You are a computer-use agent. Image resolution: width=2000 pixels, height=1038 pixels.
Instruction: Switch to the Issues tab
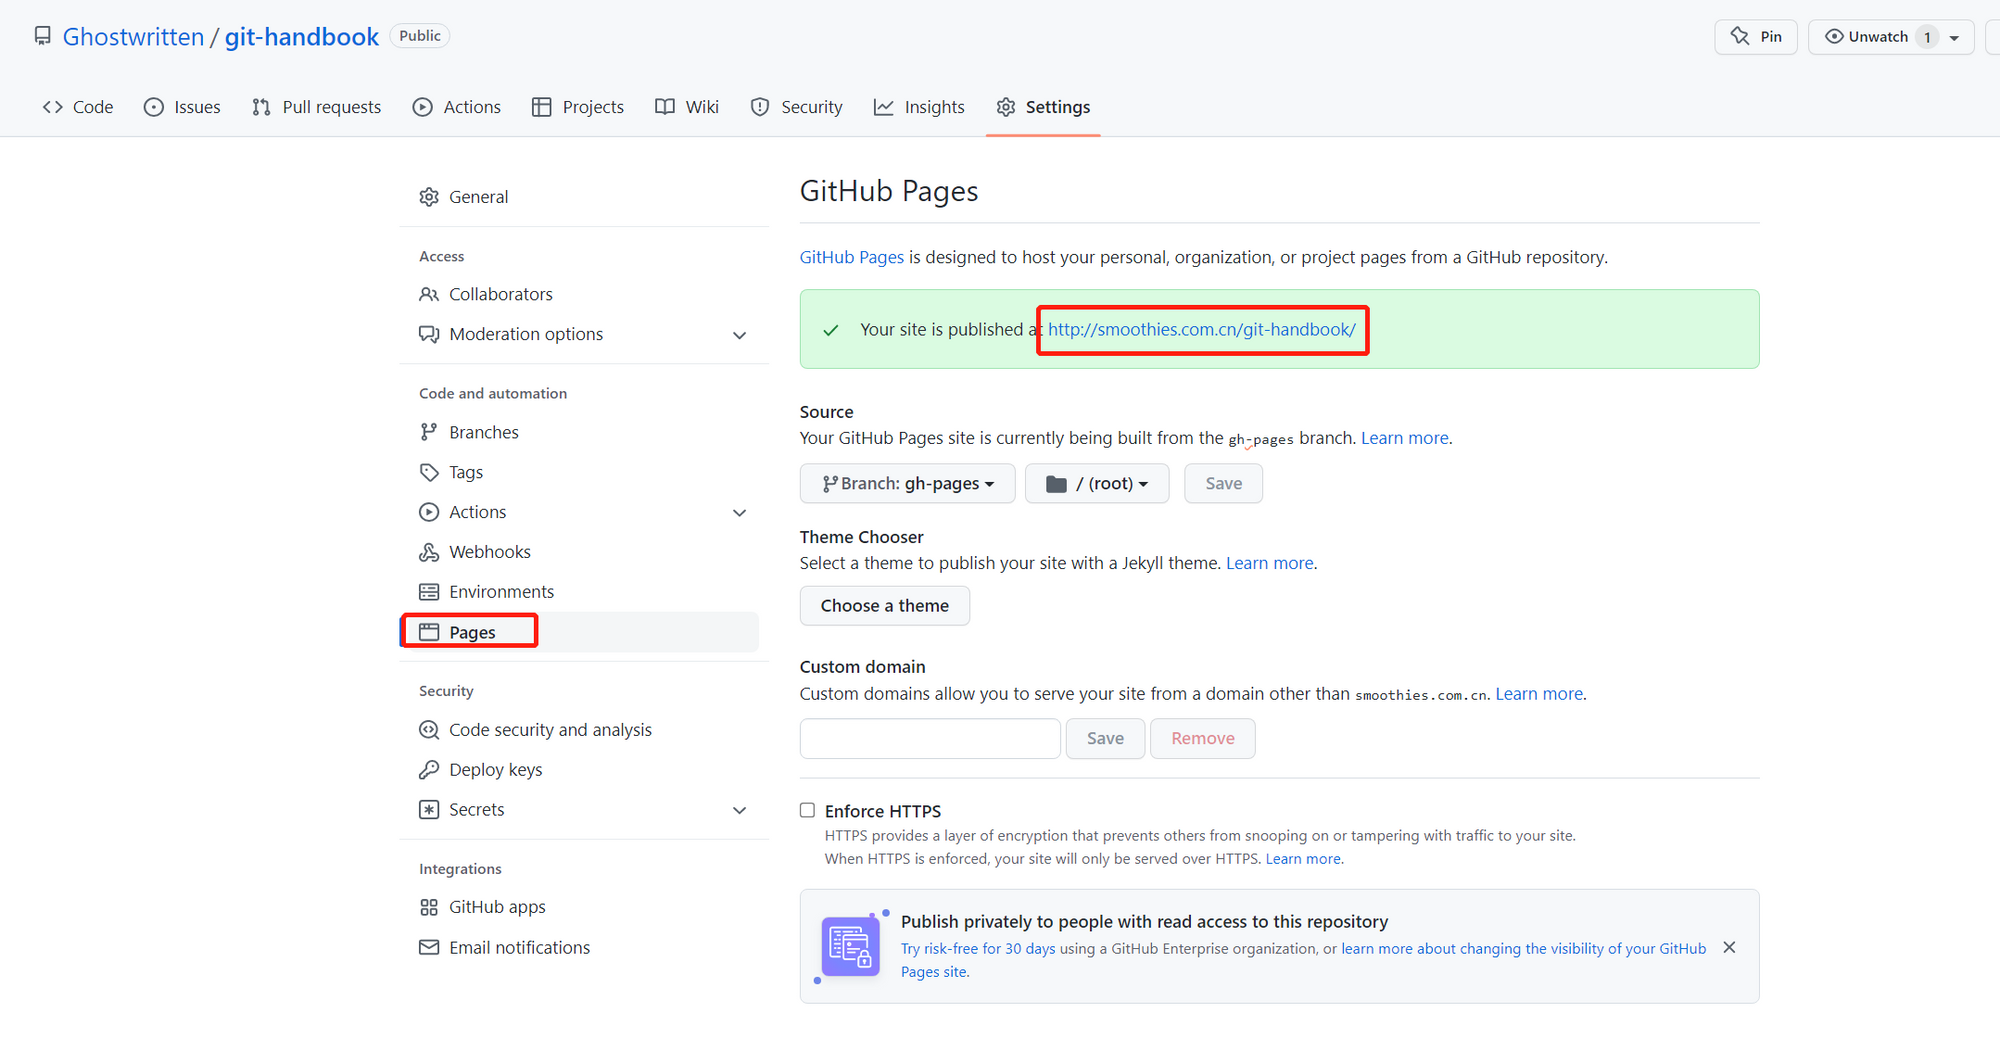point(182,107)
